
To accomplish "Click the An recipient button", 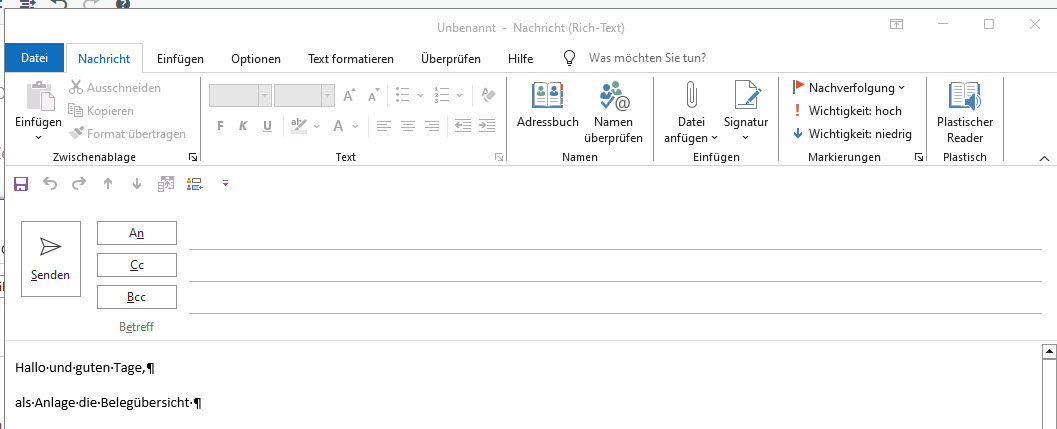I will click(x=137, y=233).
